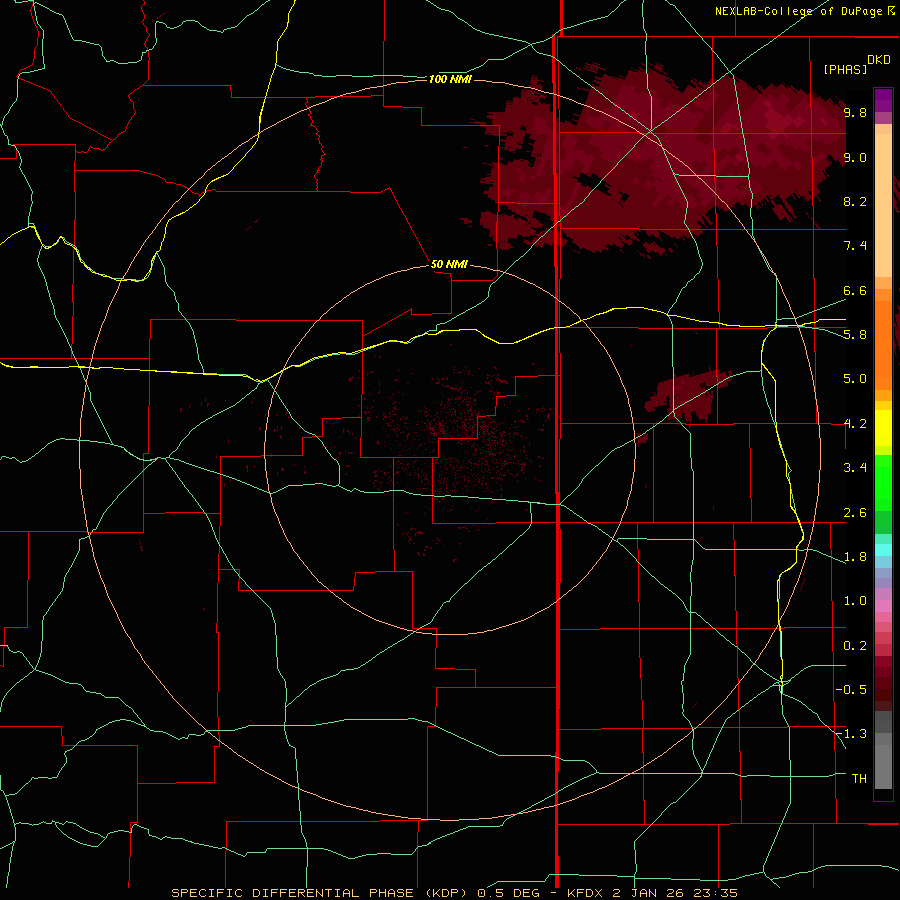The height and width of the screenshot is (900, 900).
Task: Select the 5.8 scale value
Action: pyautogui.click(x=855, y=335)
